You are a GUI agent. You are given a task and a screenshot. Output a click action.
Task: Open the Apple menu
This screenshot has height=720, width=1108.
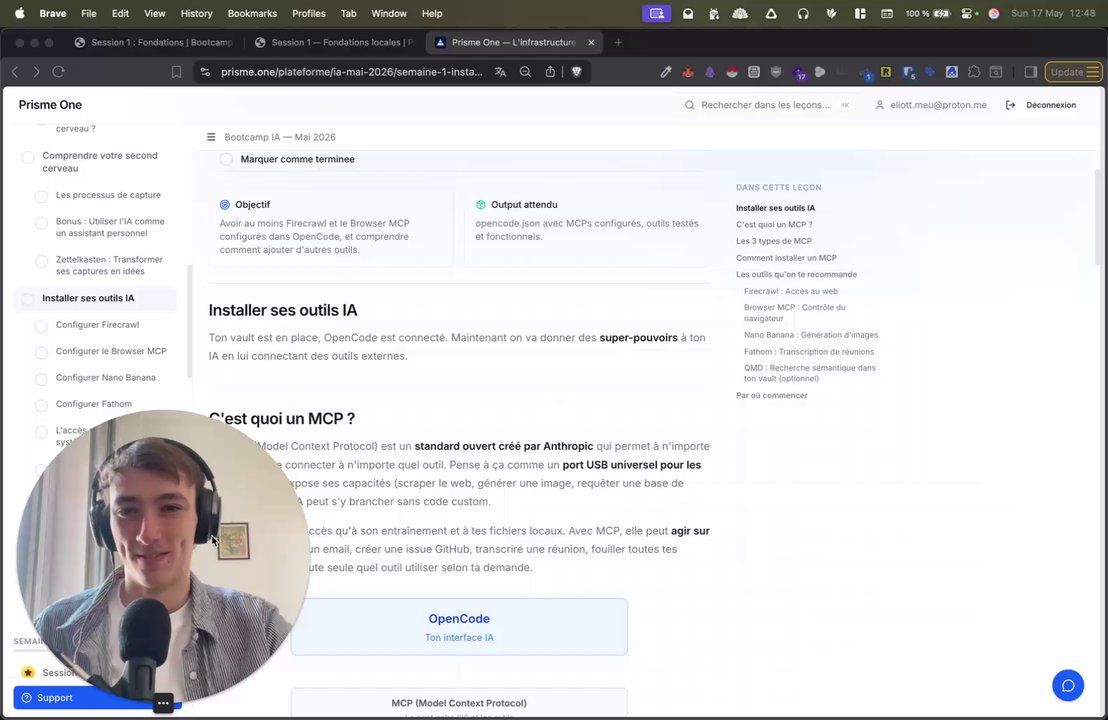tap(19, 13)
